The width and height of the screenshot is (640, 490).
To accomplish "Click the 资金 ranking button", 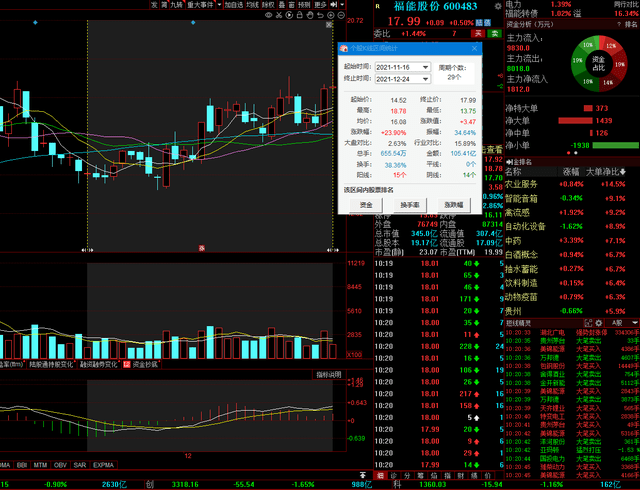I will 365,204.
